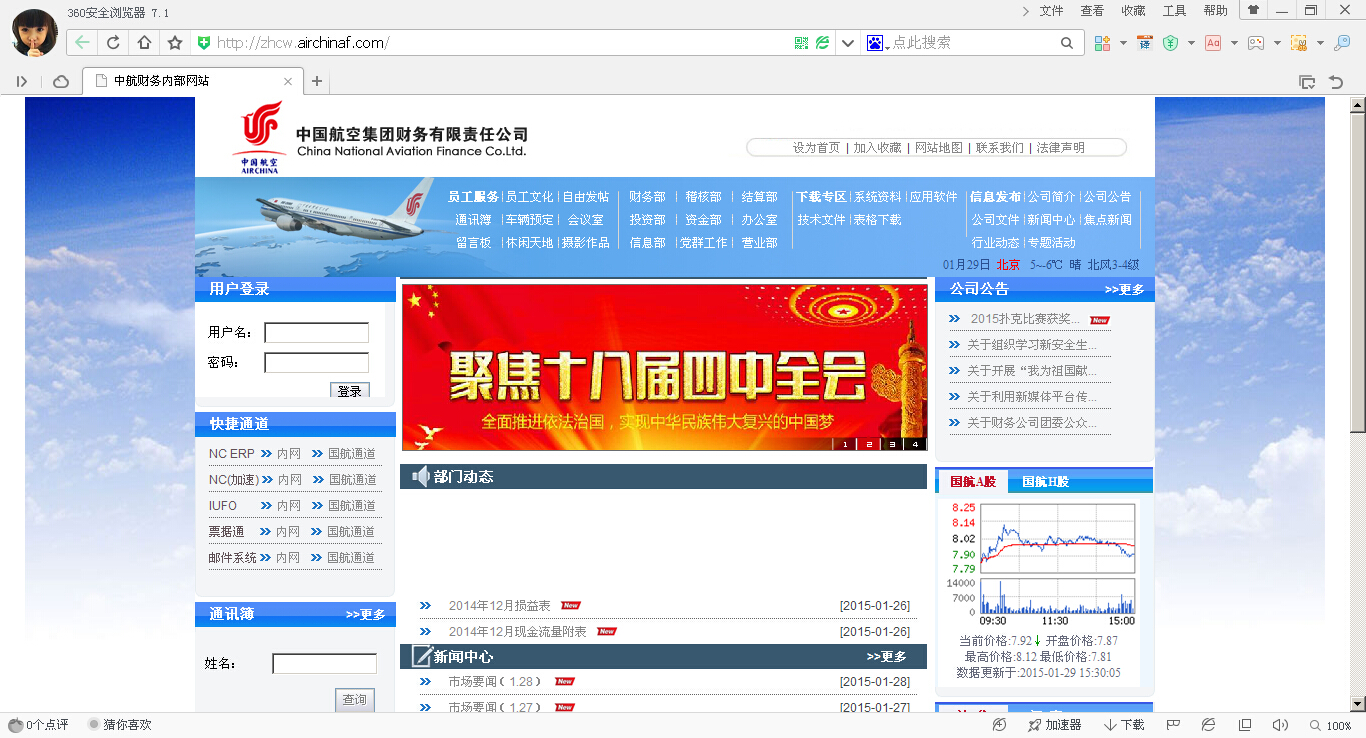Open the Baidu search engine selector
Viewport: 1366px width, 738px height.
pyautogui.click(x=876, y=43)
